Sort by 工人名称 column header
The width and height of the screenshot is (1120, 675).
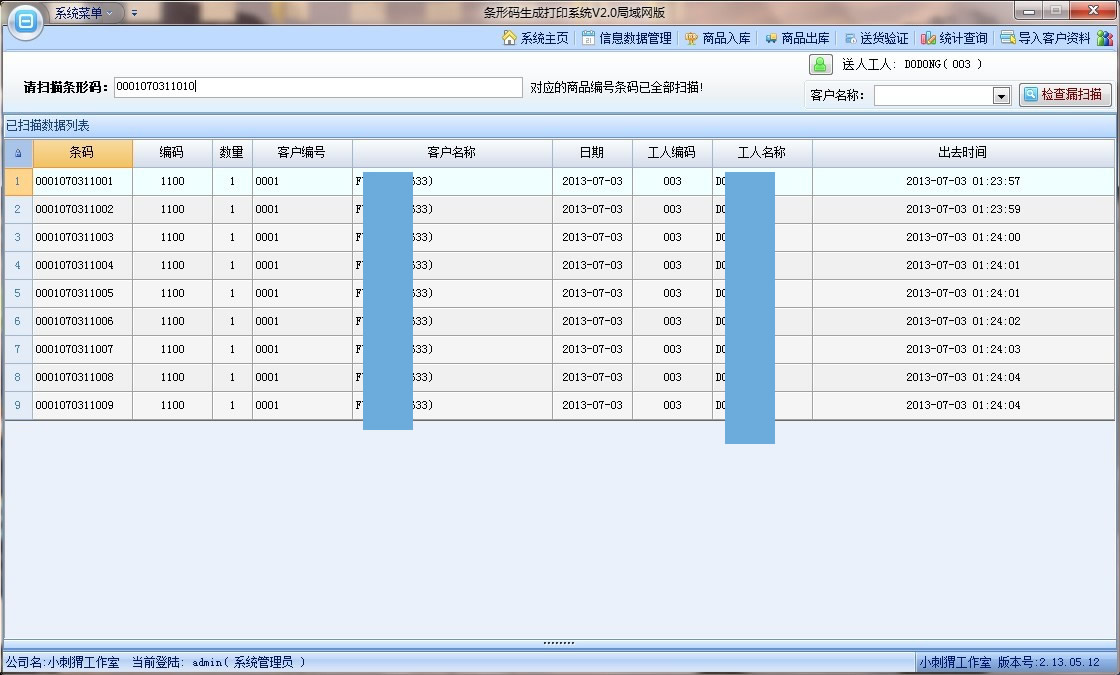[x=762, y=153]
